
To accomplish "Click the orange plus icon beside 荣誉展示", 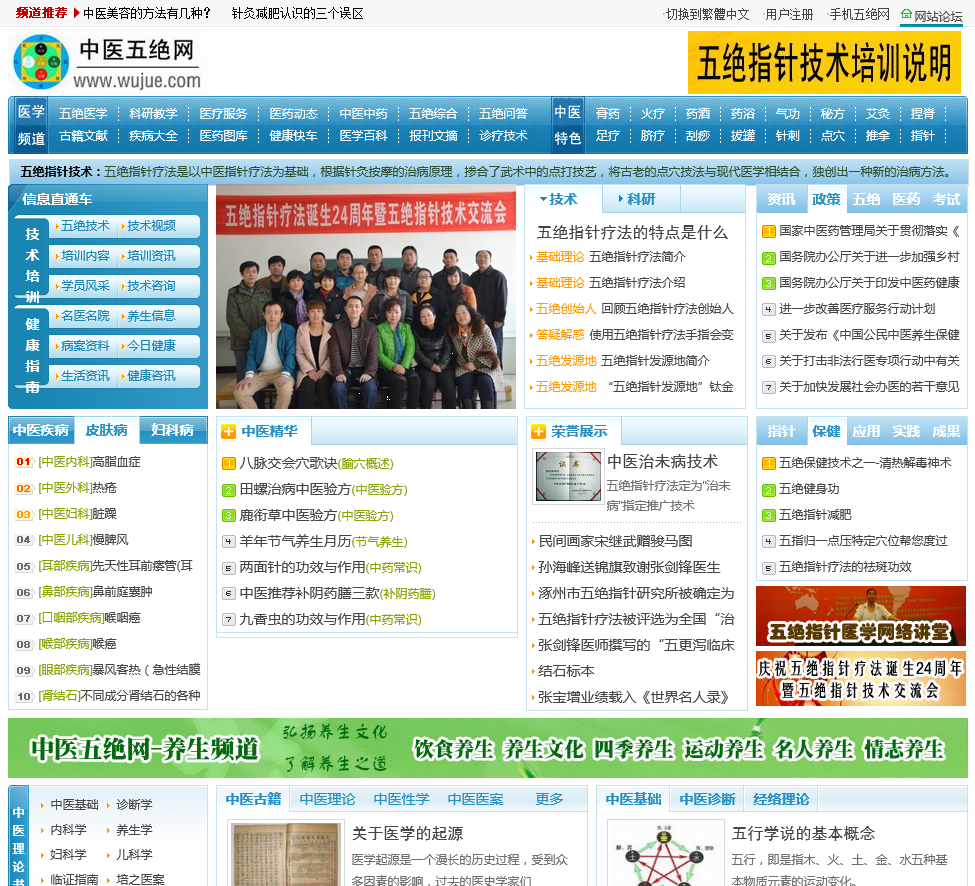I will [538, 431].
